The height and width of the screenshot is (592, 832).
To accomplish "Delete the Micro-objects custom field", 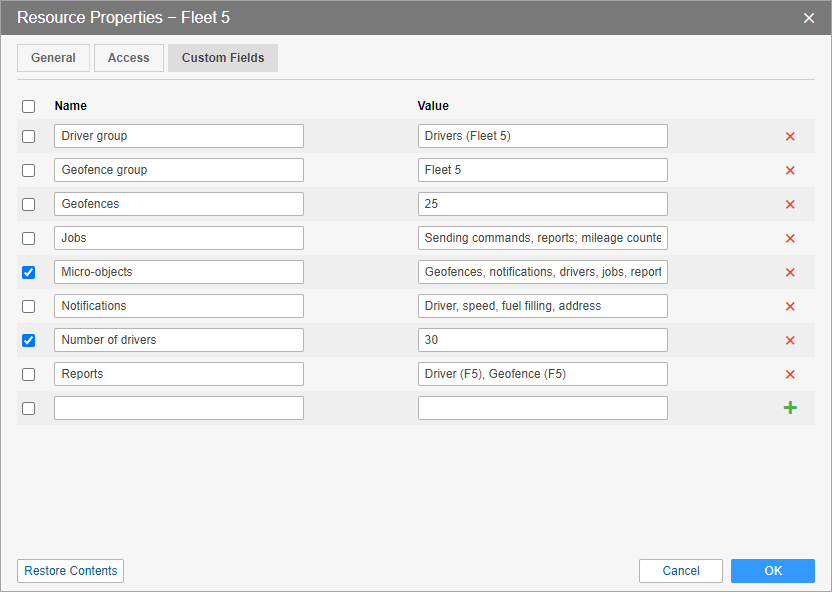I will click(790, 272).
